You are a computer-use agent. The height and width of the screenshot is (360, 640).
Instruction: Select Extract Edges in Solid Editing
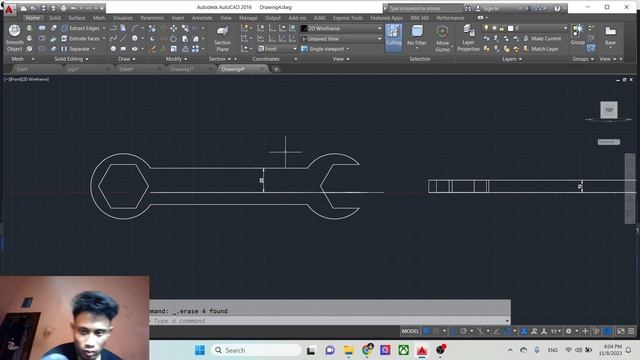coord(83,28)
